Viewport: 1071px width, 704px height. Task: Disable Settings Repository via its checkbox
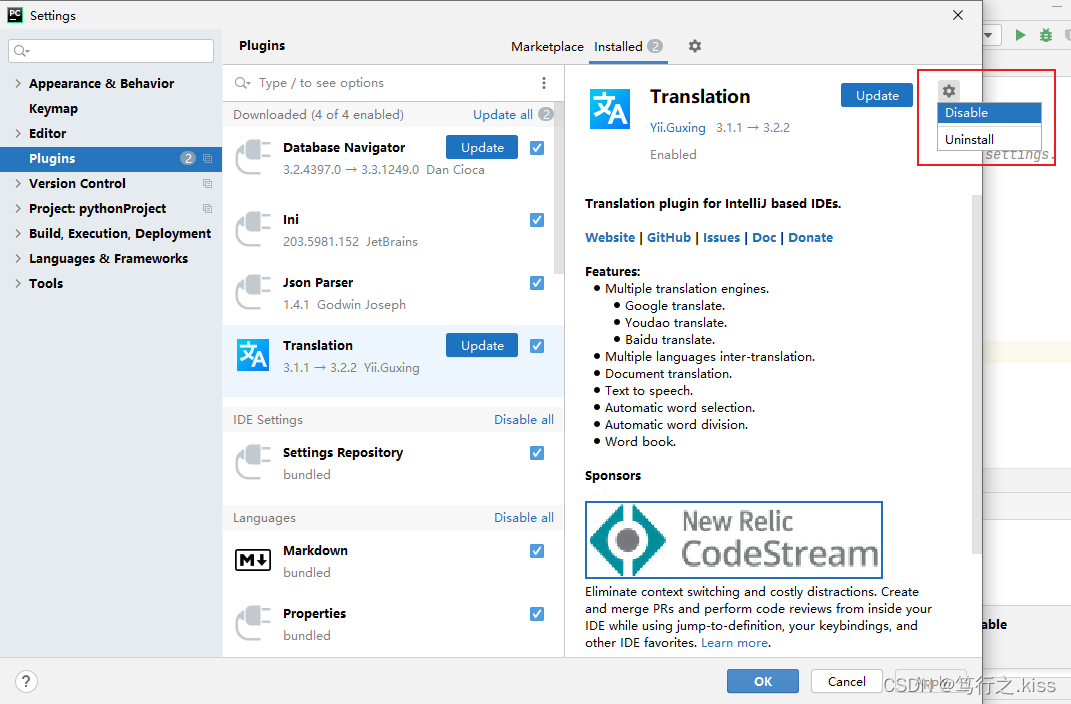[x=537, y=453]
